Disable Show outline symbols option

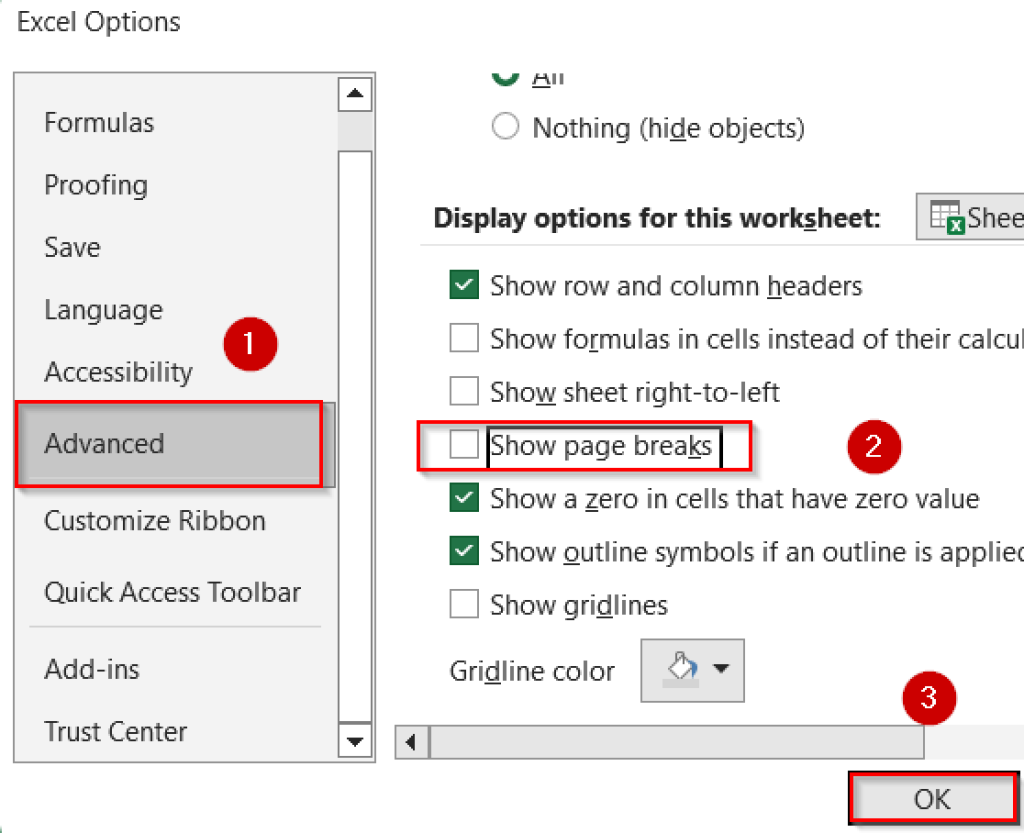(x=464, y=551)
